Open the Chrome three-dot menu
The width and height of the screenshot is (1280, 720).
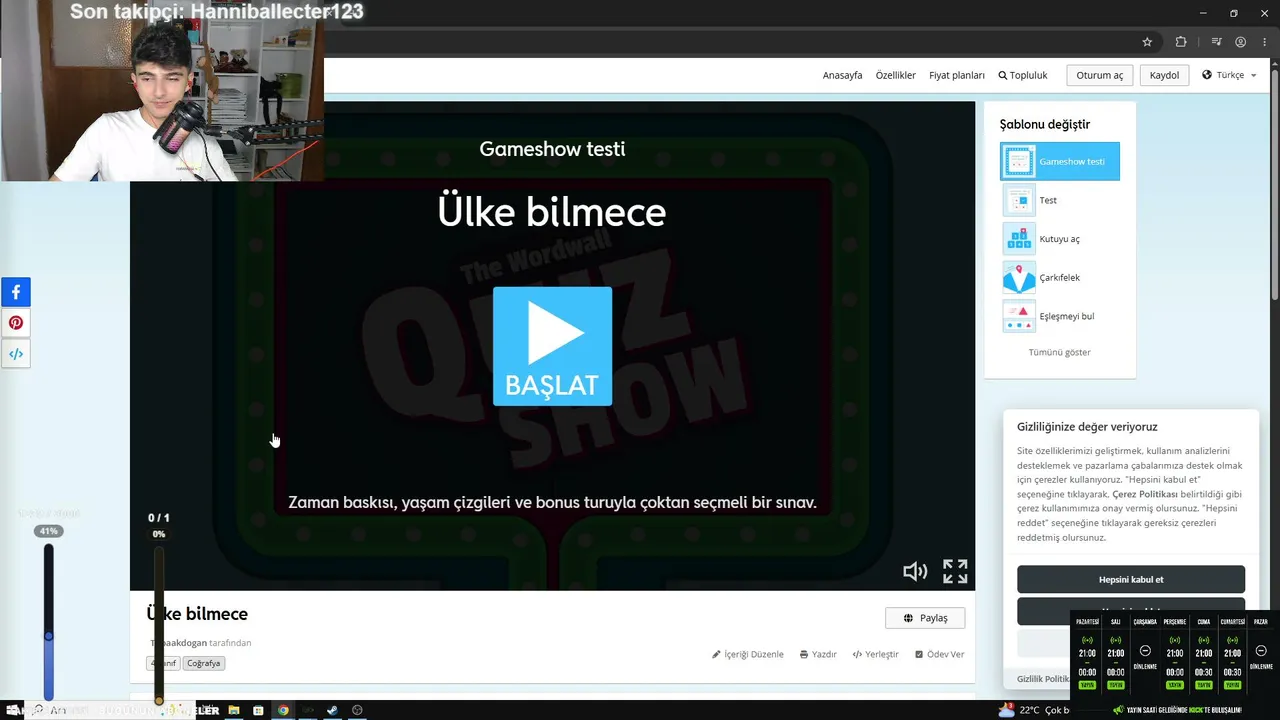pyautogui.click(x=1265, y=42)
